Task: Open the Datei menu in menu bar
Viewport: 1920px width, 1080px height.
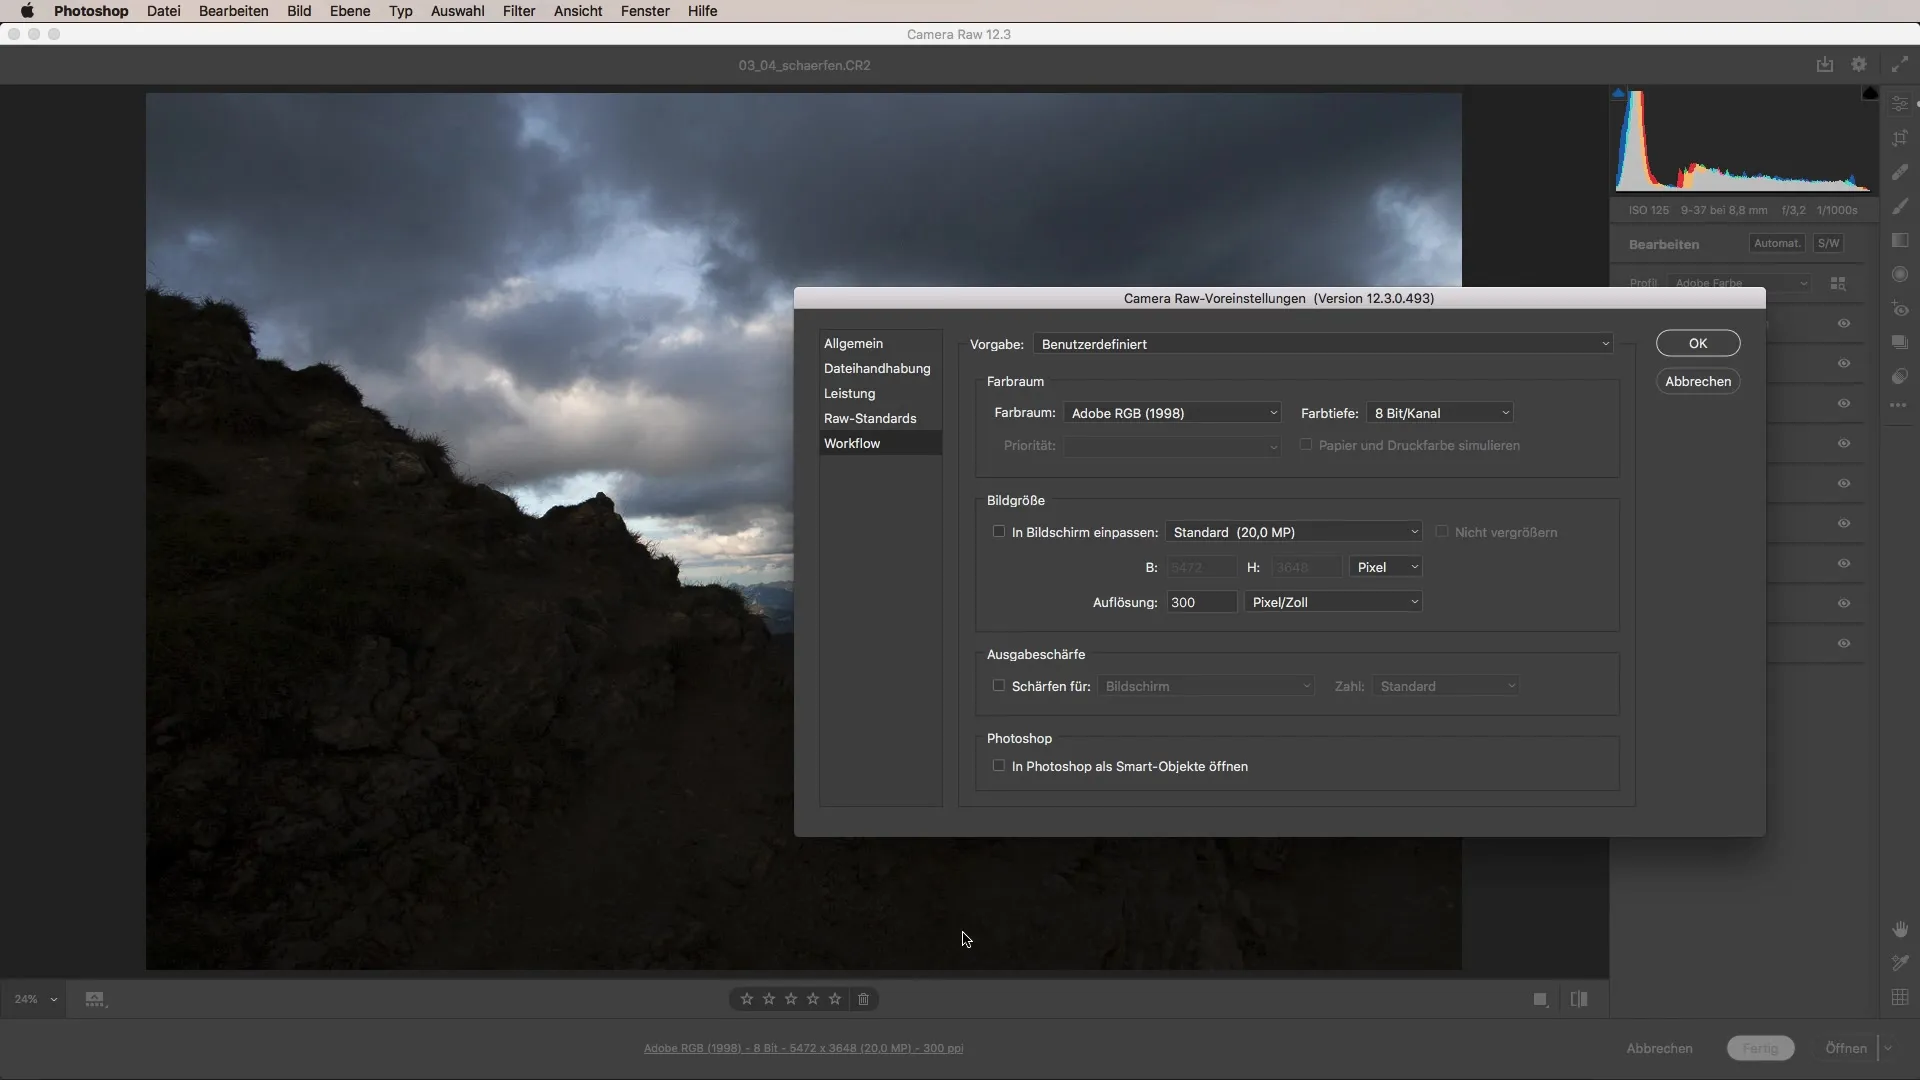Action: pyautogui.click(x=163, y=11)
